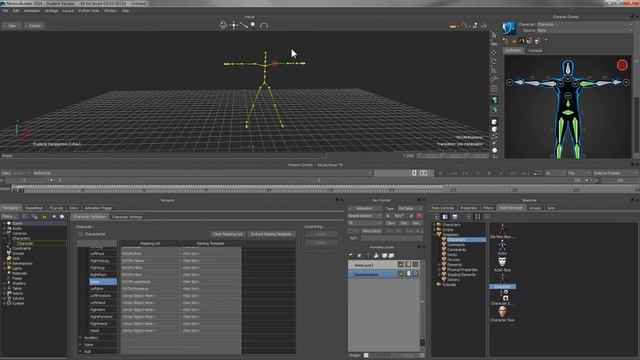Click the Flat button in Key Controls

pyautogui.click(x=404, y=223)
